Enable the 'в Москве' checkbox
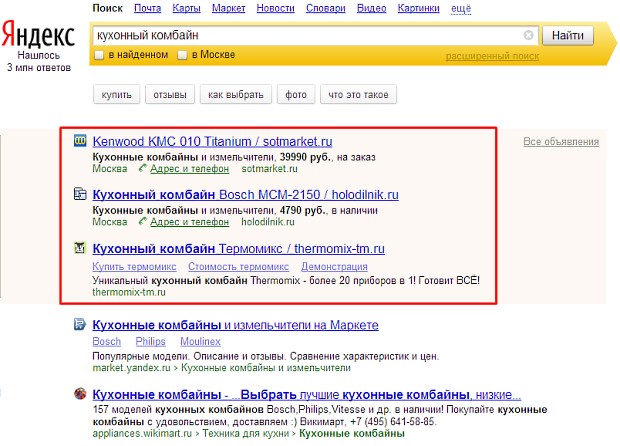The height and width of the screenshot is (446, 620). (x=182, y=55)
